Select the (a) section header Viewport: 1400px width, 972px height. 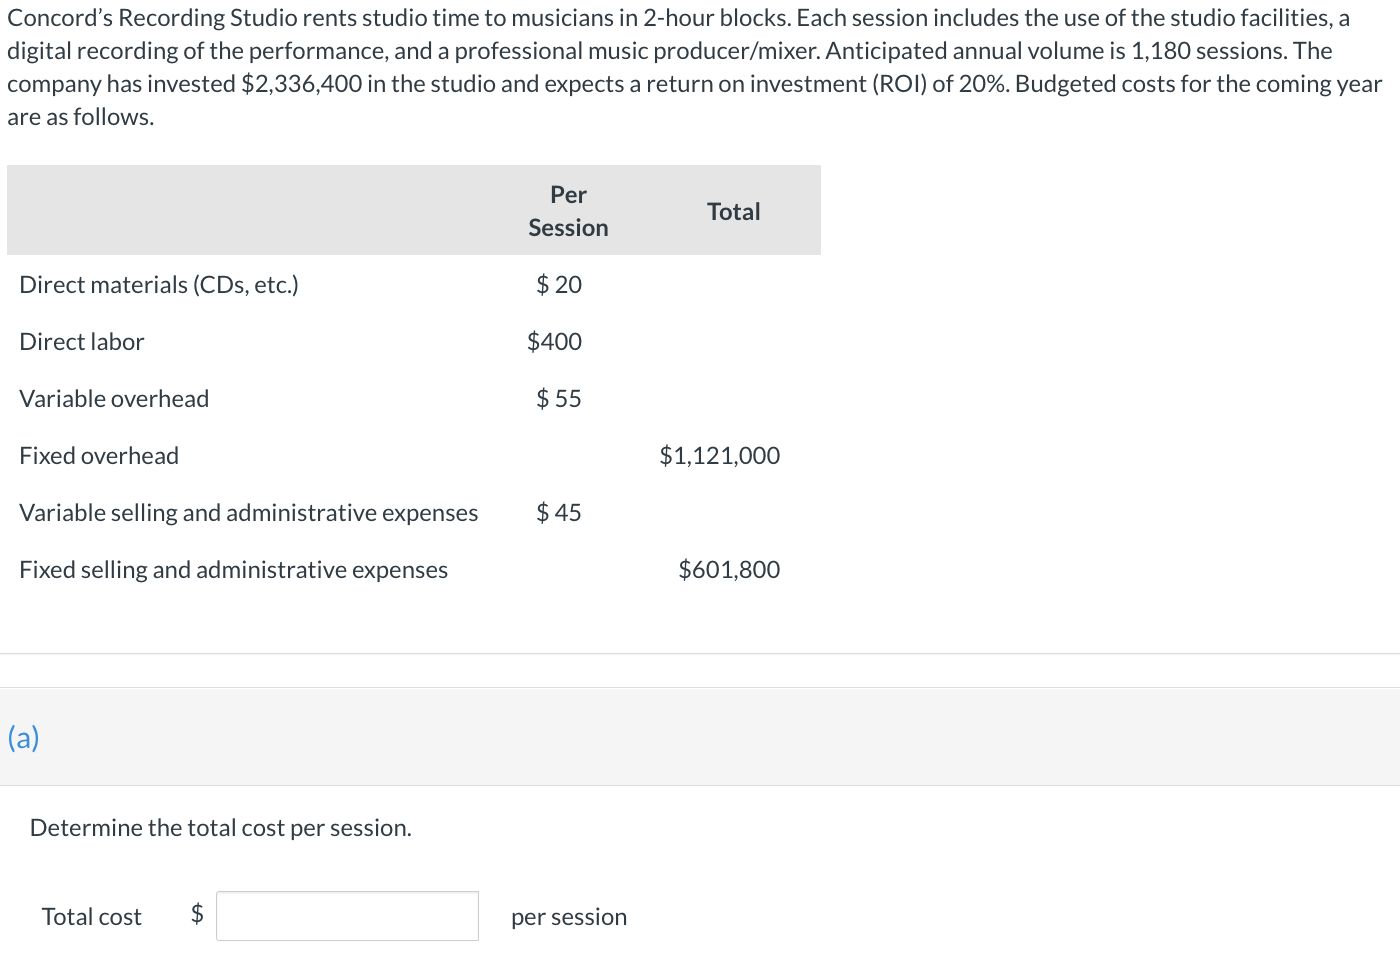point(23,738)
